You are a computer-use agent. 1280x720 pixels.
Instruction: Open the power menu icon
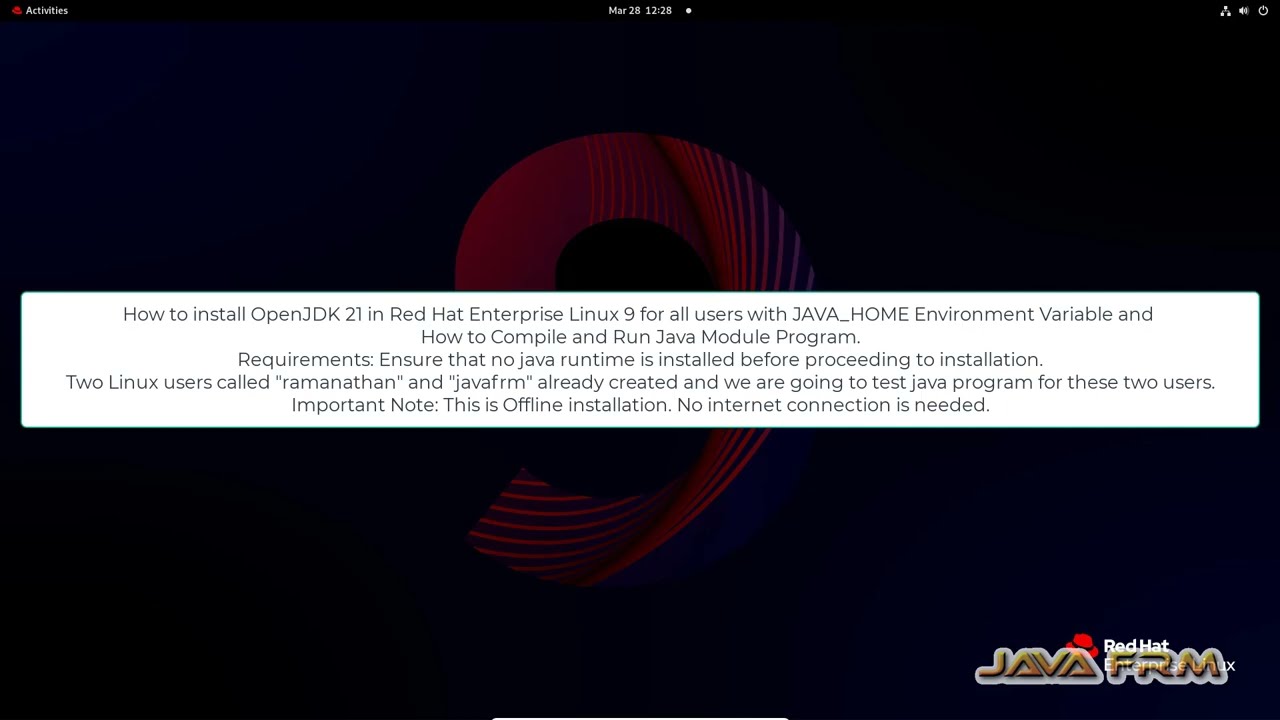(x=1263, y=10)
